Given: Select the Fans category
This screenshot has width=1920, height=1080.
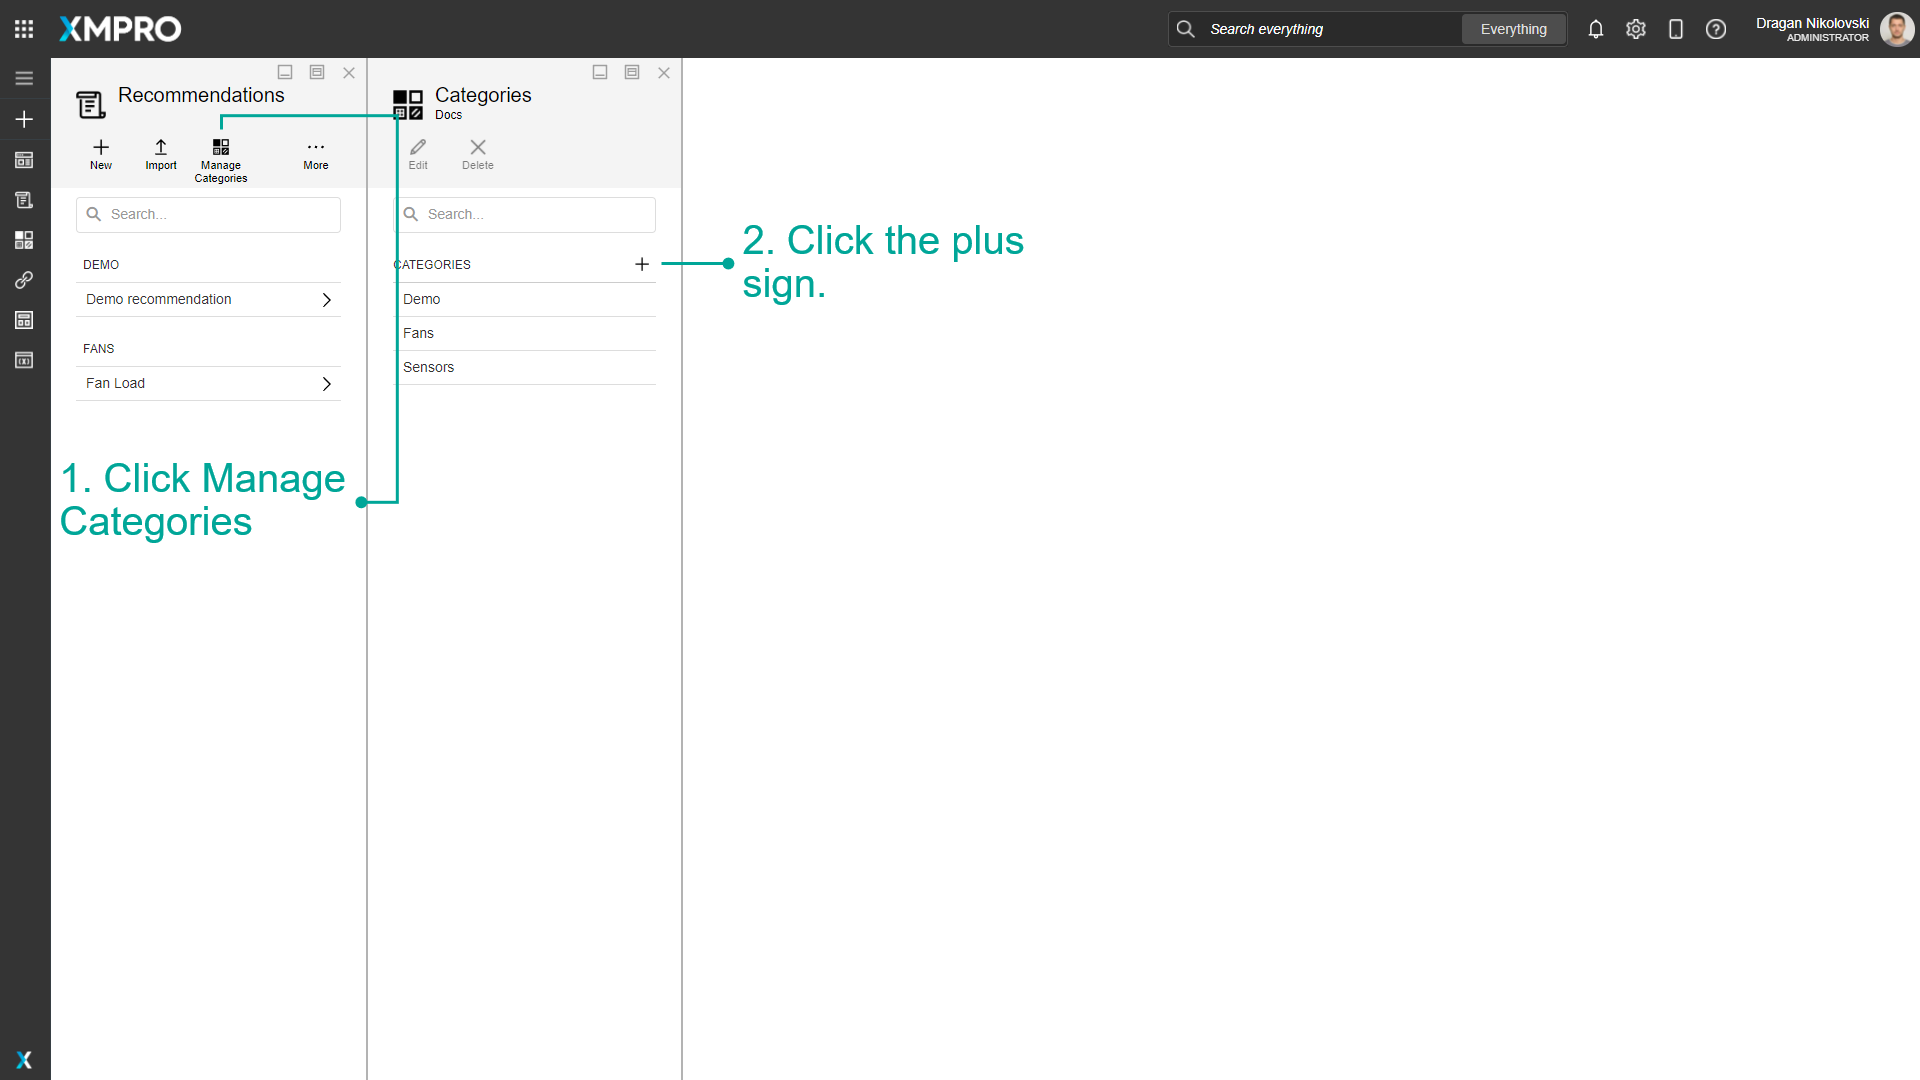Looking at the screenshot, I should (x=526, y=334).
